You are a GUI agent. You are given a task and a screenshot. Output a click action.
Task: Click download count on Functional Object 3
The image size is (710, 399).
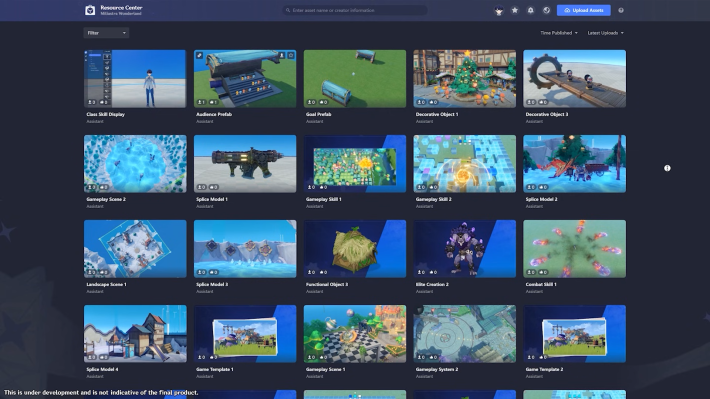(x=311, y=272)
